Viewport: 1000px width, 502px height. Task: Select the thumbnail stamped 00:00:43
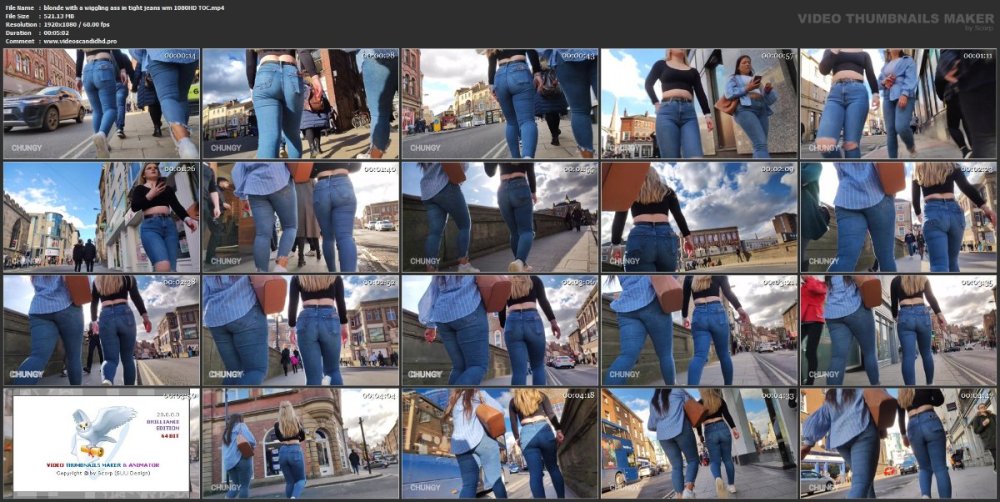click(x=500, y=103)
